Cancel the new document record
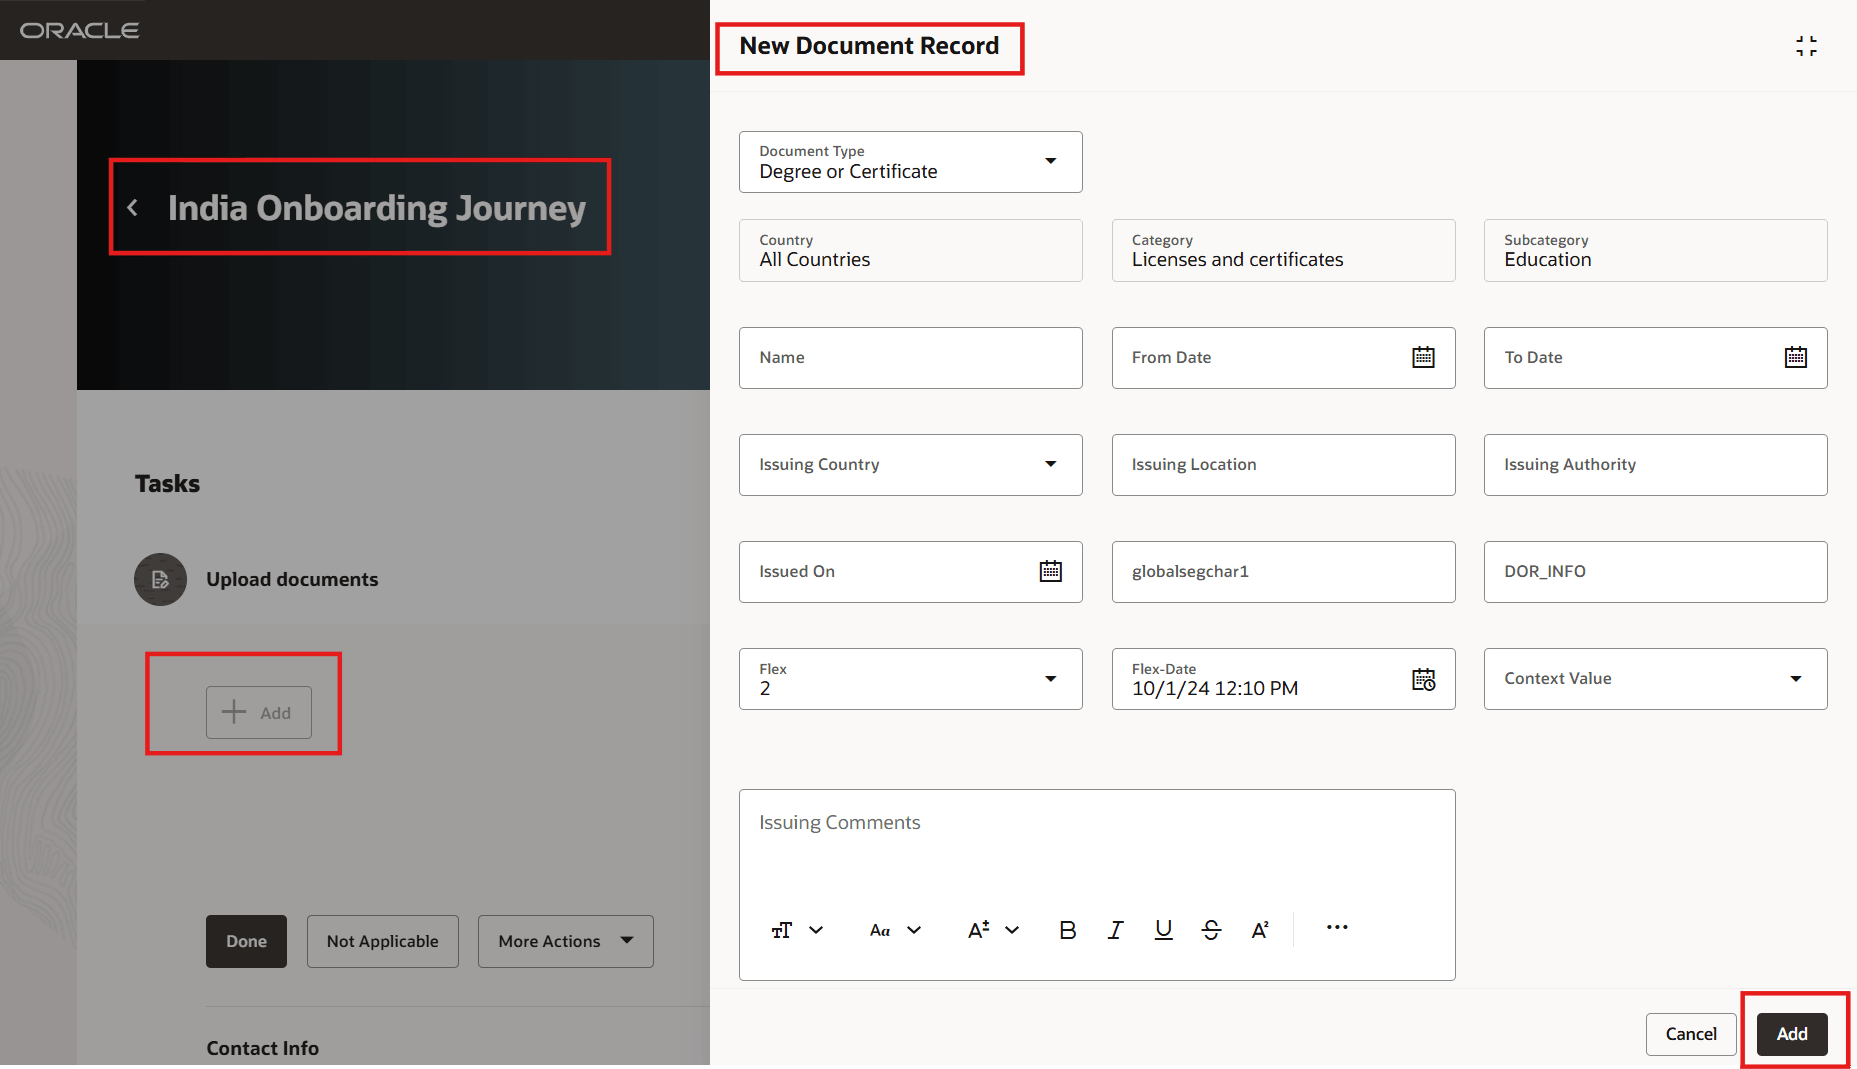1857x1069 pixels. pos(1691,1034)
